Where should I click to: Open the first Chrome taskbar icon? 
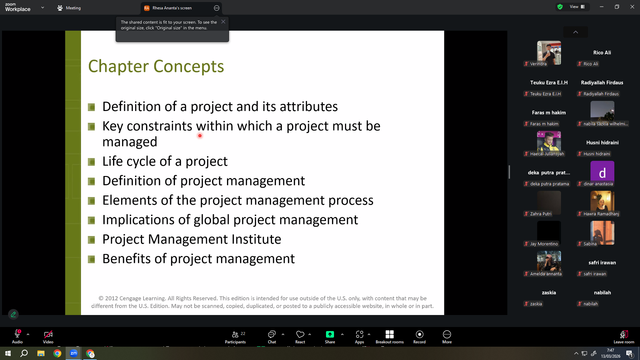point(57,353)
